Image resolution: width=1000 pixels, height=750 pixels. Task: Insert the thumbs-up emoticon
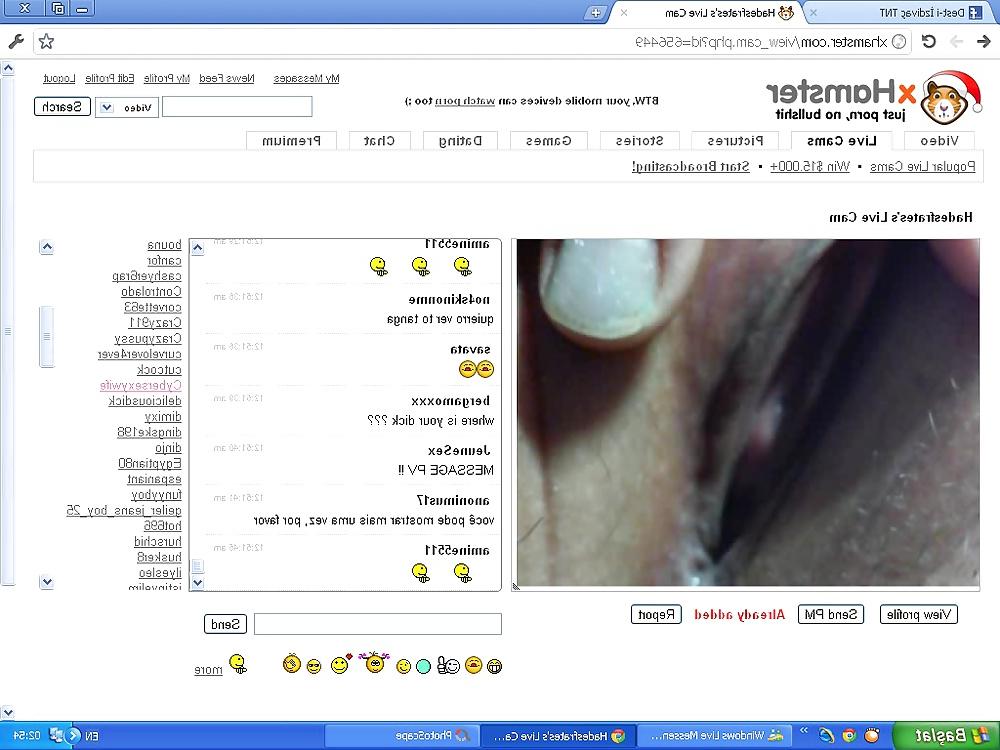coord(449,666)
